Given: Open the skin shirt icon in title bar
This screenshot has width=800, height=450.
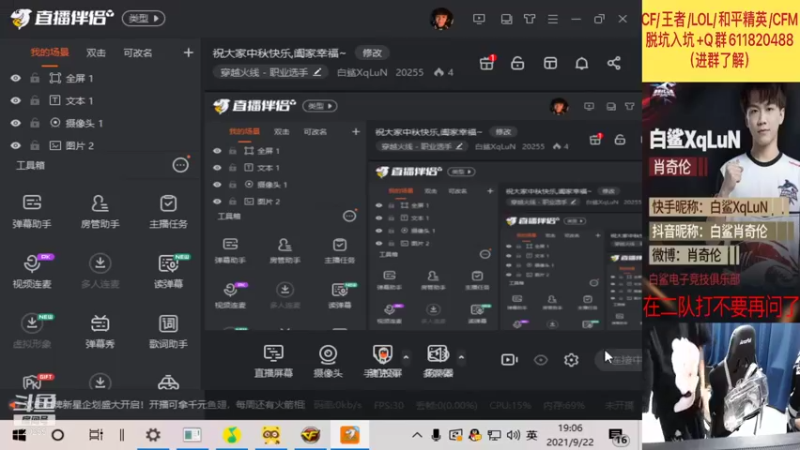Looking at the screenshot, I should point(530,19).
